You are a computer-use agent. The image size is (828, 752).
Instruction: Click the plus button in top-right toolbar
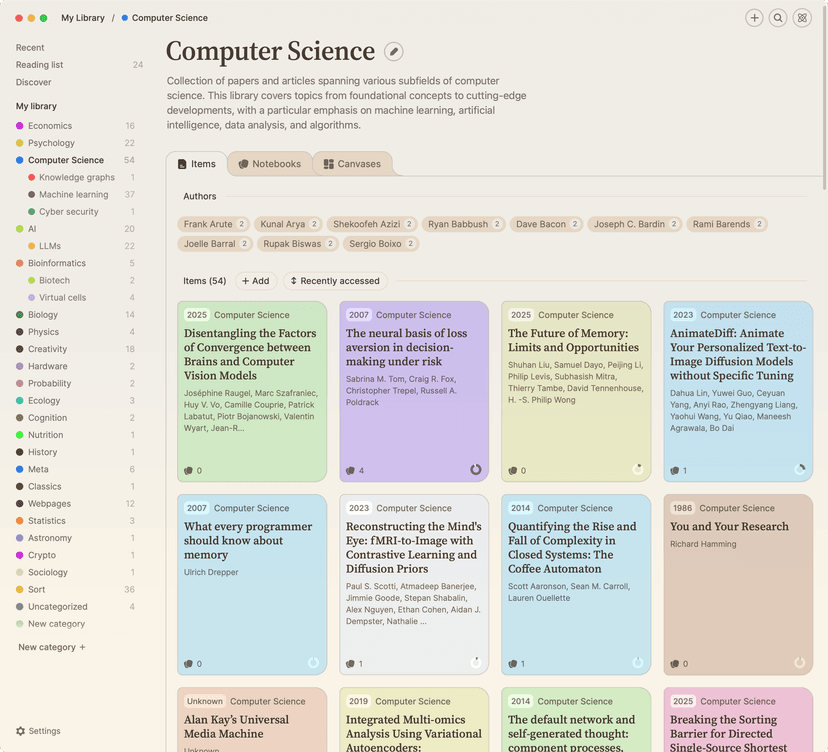[x=754, y=18]
